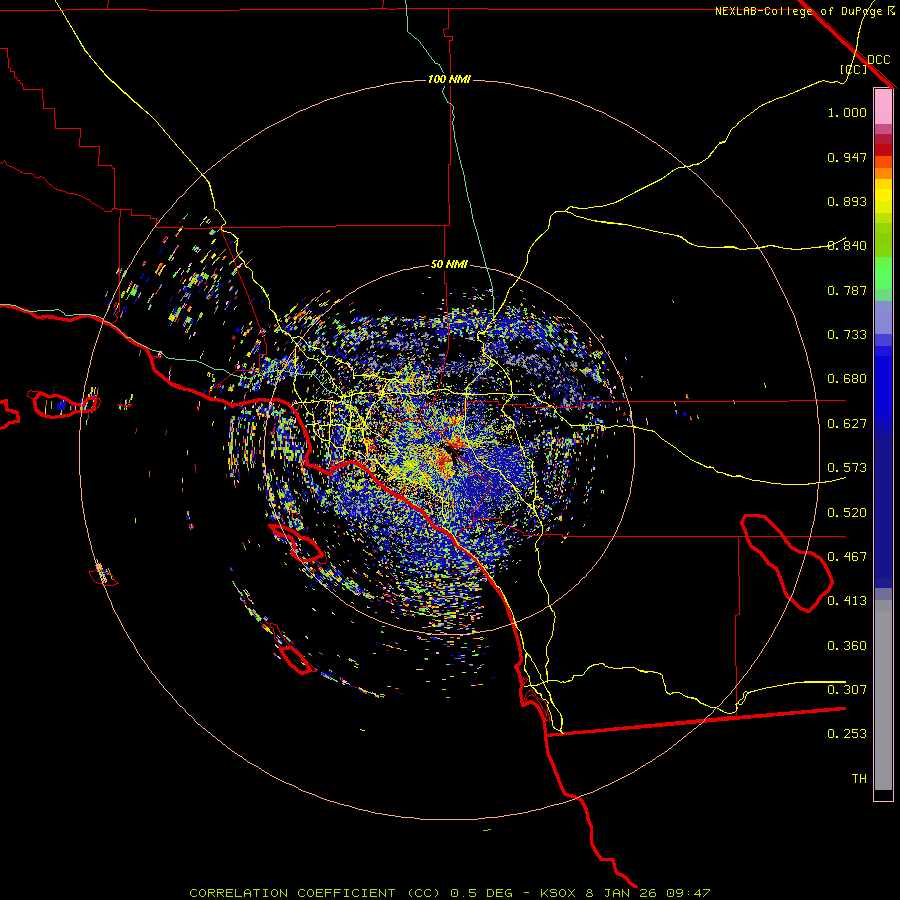This screenshot has height=900, width=900.
Task: Click the bright green swatch on color bar
Action: pos(883,273)
